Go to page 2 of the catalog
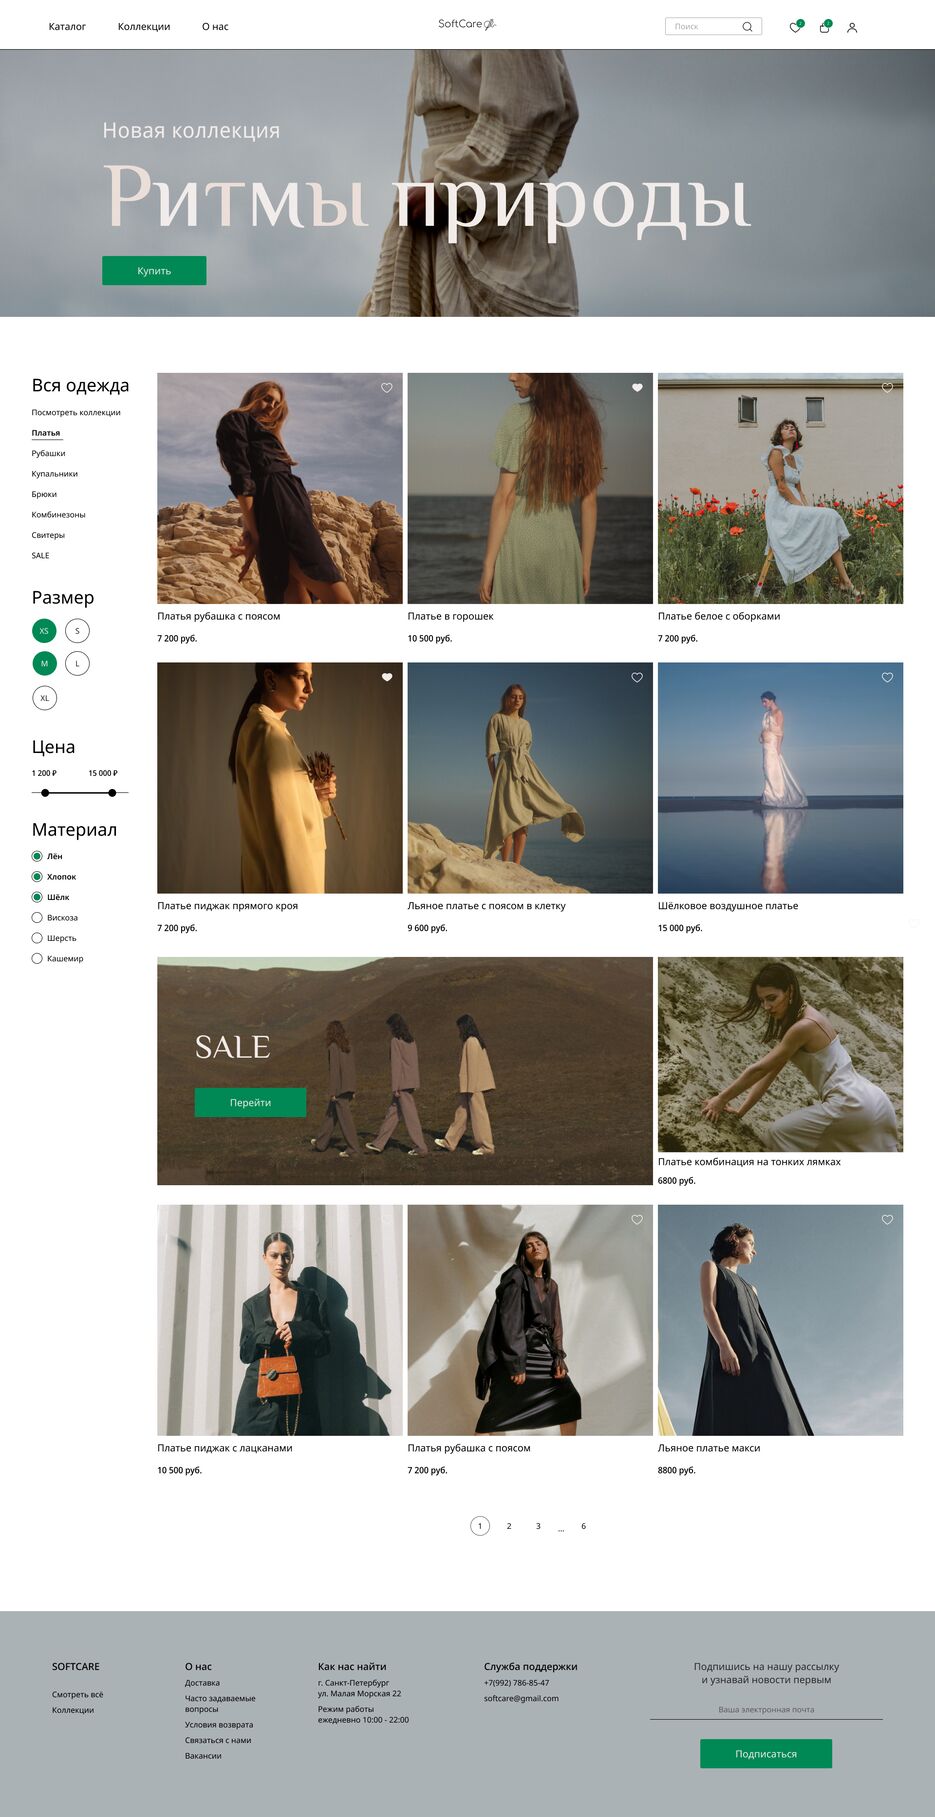The image size is (935, 1817). point(509,1526)
